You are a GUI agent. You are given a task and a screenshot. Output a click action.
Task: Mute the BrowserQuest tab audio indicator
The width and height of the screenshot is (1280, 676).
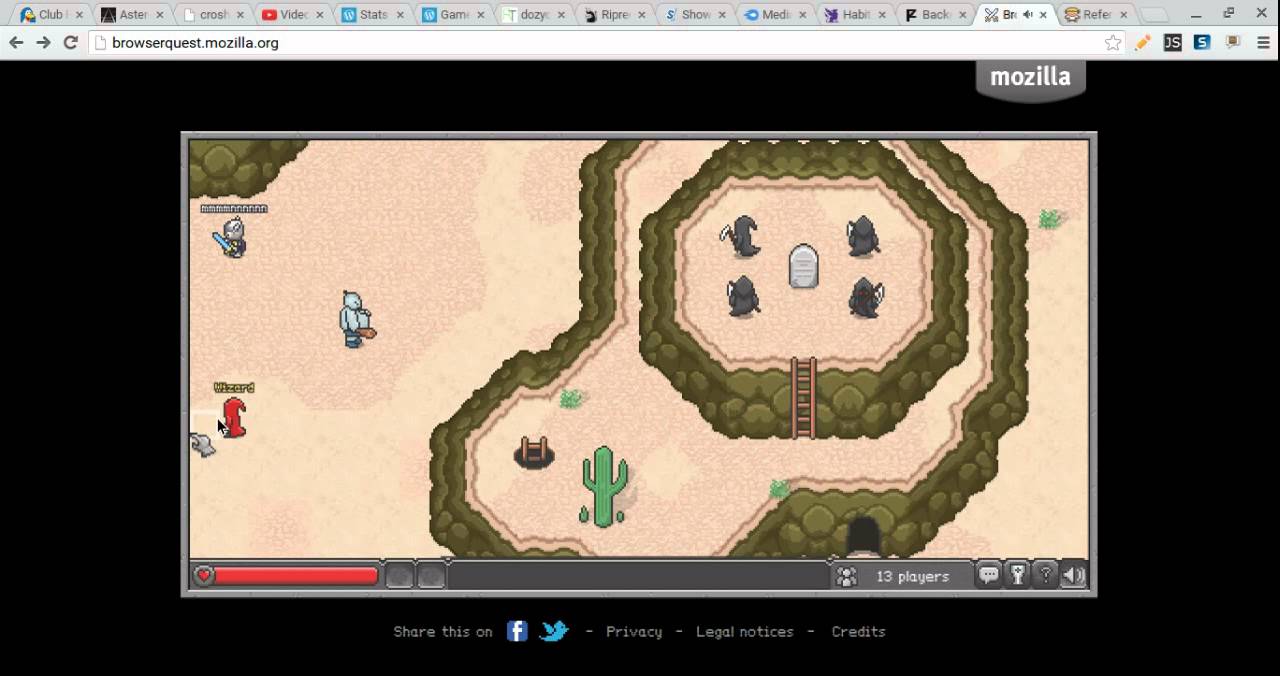[x=1028, y=15]
